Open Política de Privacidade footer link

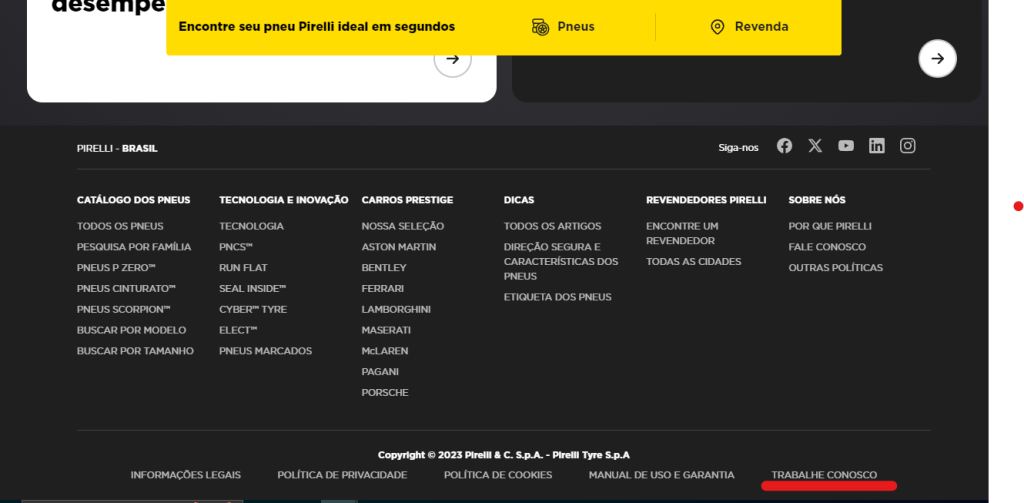342,475
